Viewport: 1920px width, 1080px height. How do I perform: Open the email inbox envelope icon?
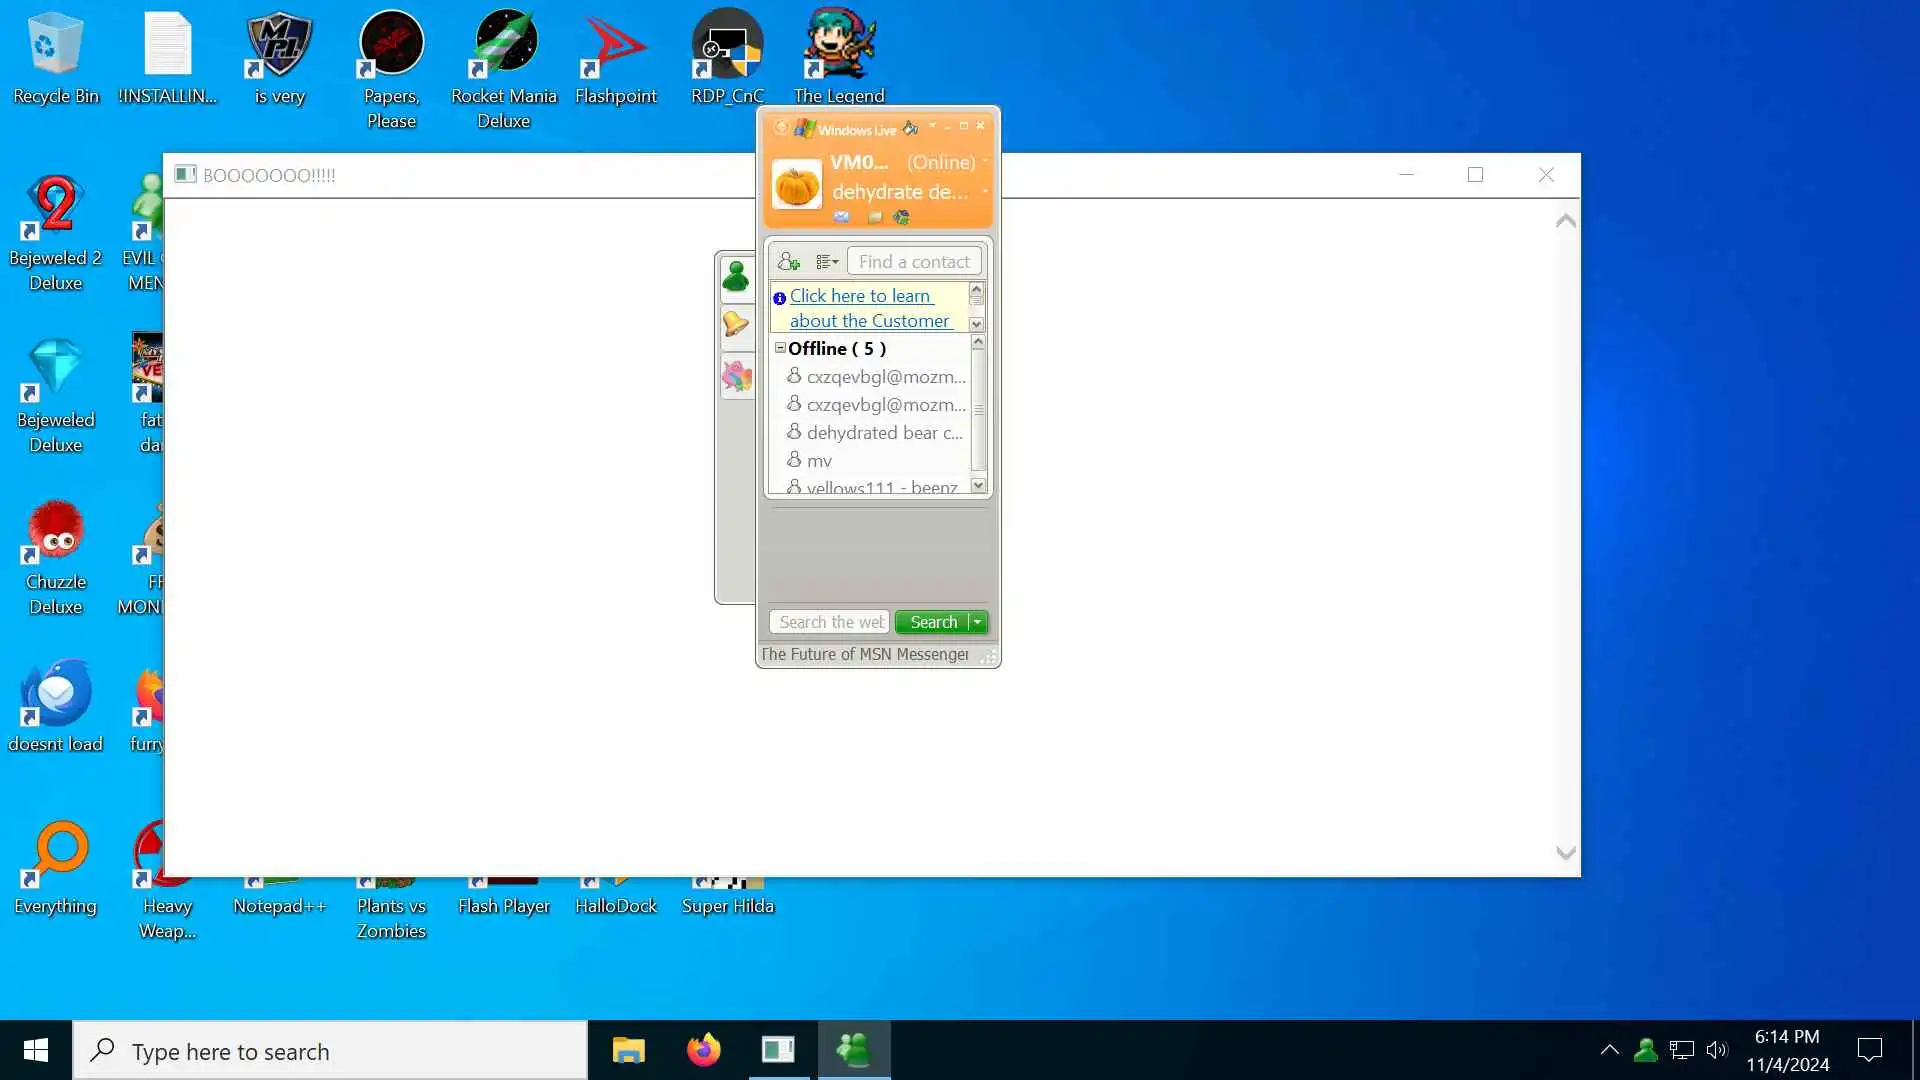tap(842, 217)
